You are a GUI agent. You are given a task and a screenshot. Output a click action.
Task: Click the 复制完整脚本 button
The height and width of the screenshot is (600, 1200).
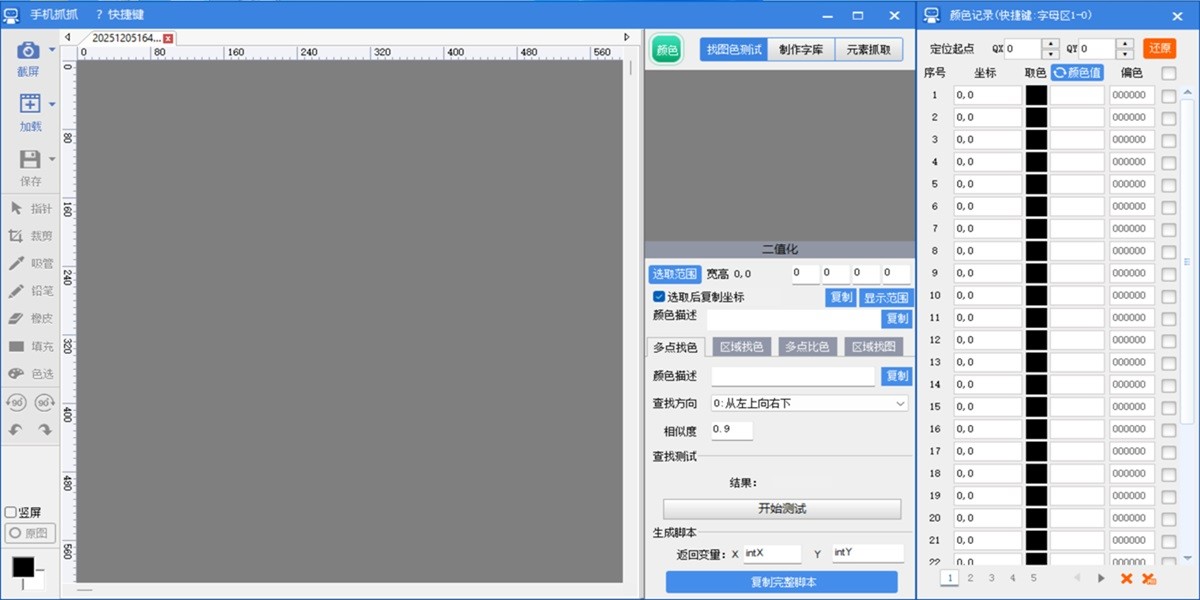[x=781, y=583]
